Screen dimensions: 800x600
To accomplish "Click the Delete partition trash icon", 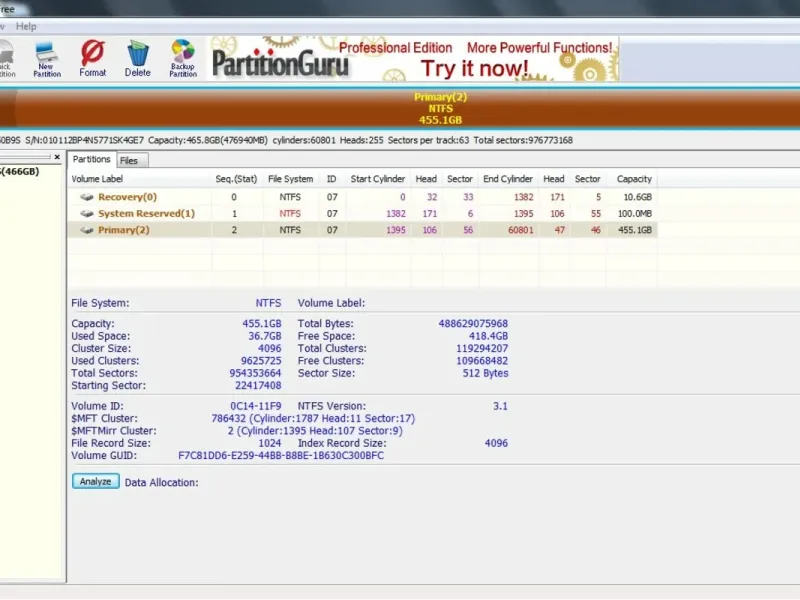I will tap(137, 58).
